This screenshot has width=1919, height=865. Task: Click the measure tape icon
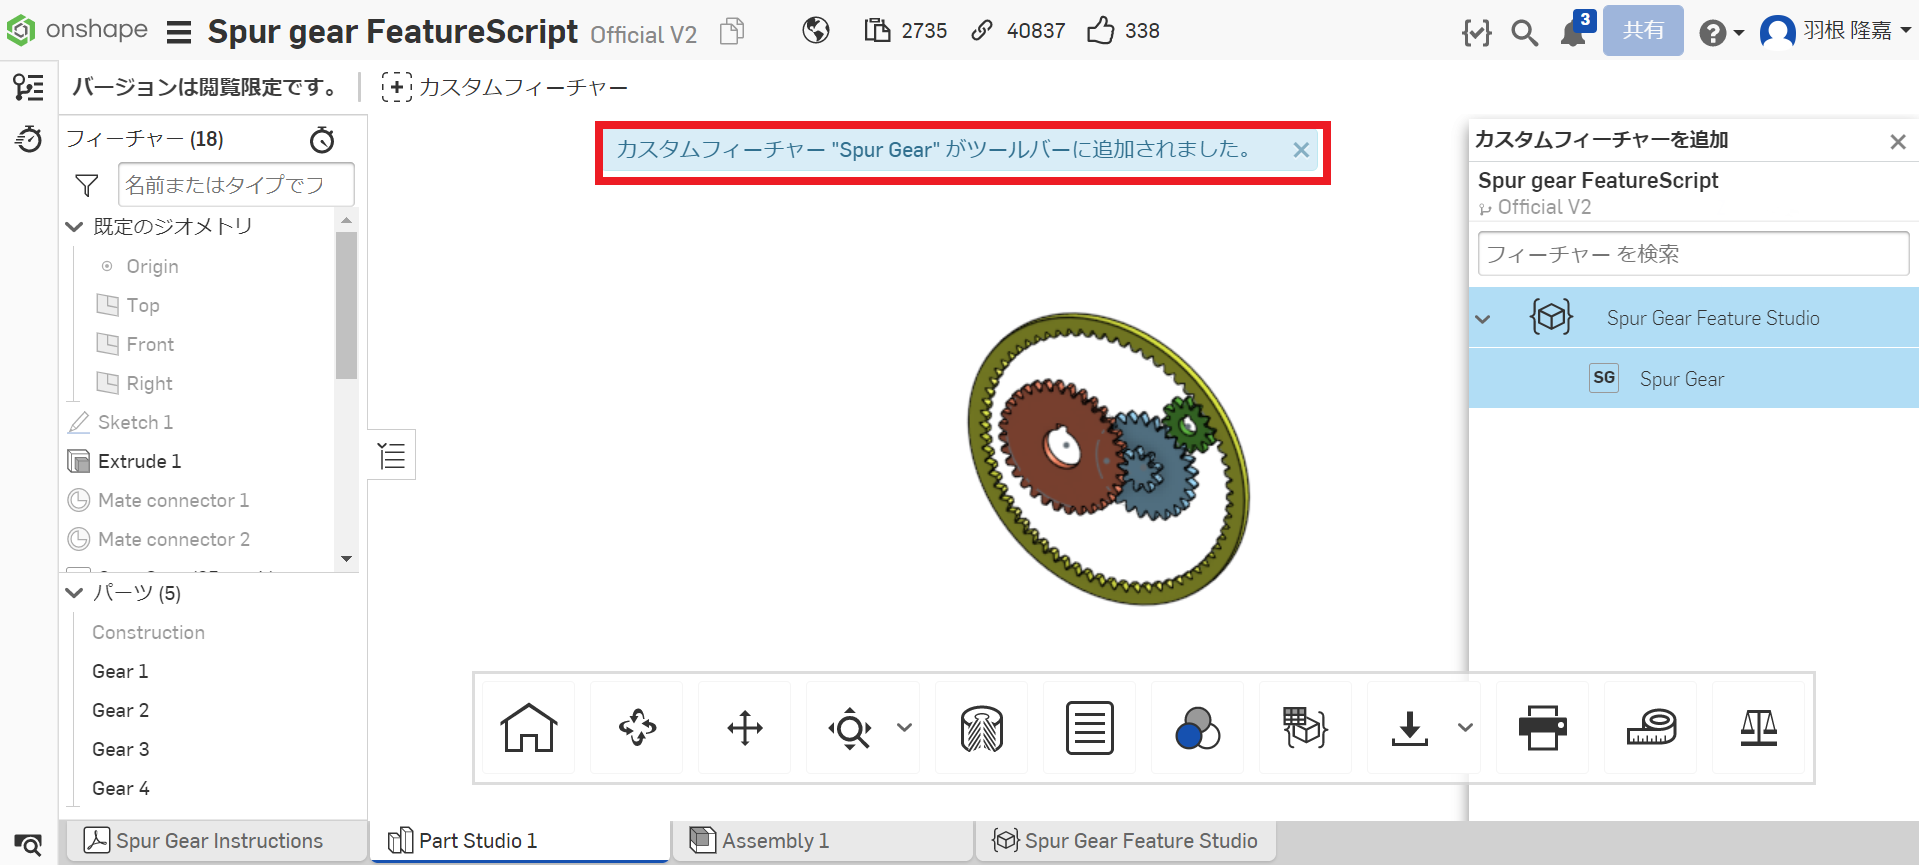1651,728
